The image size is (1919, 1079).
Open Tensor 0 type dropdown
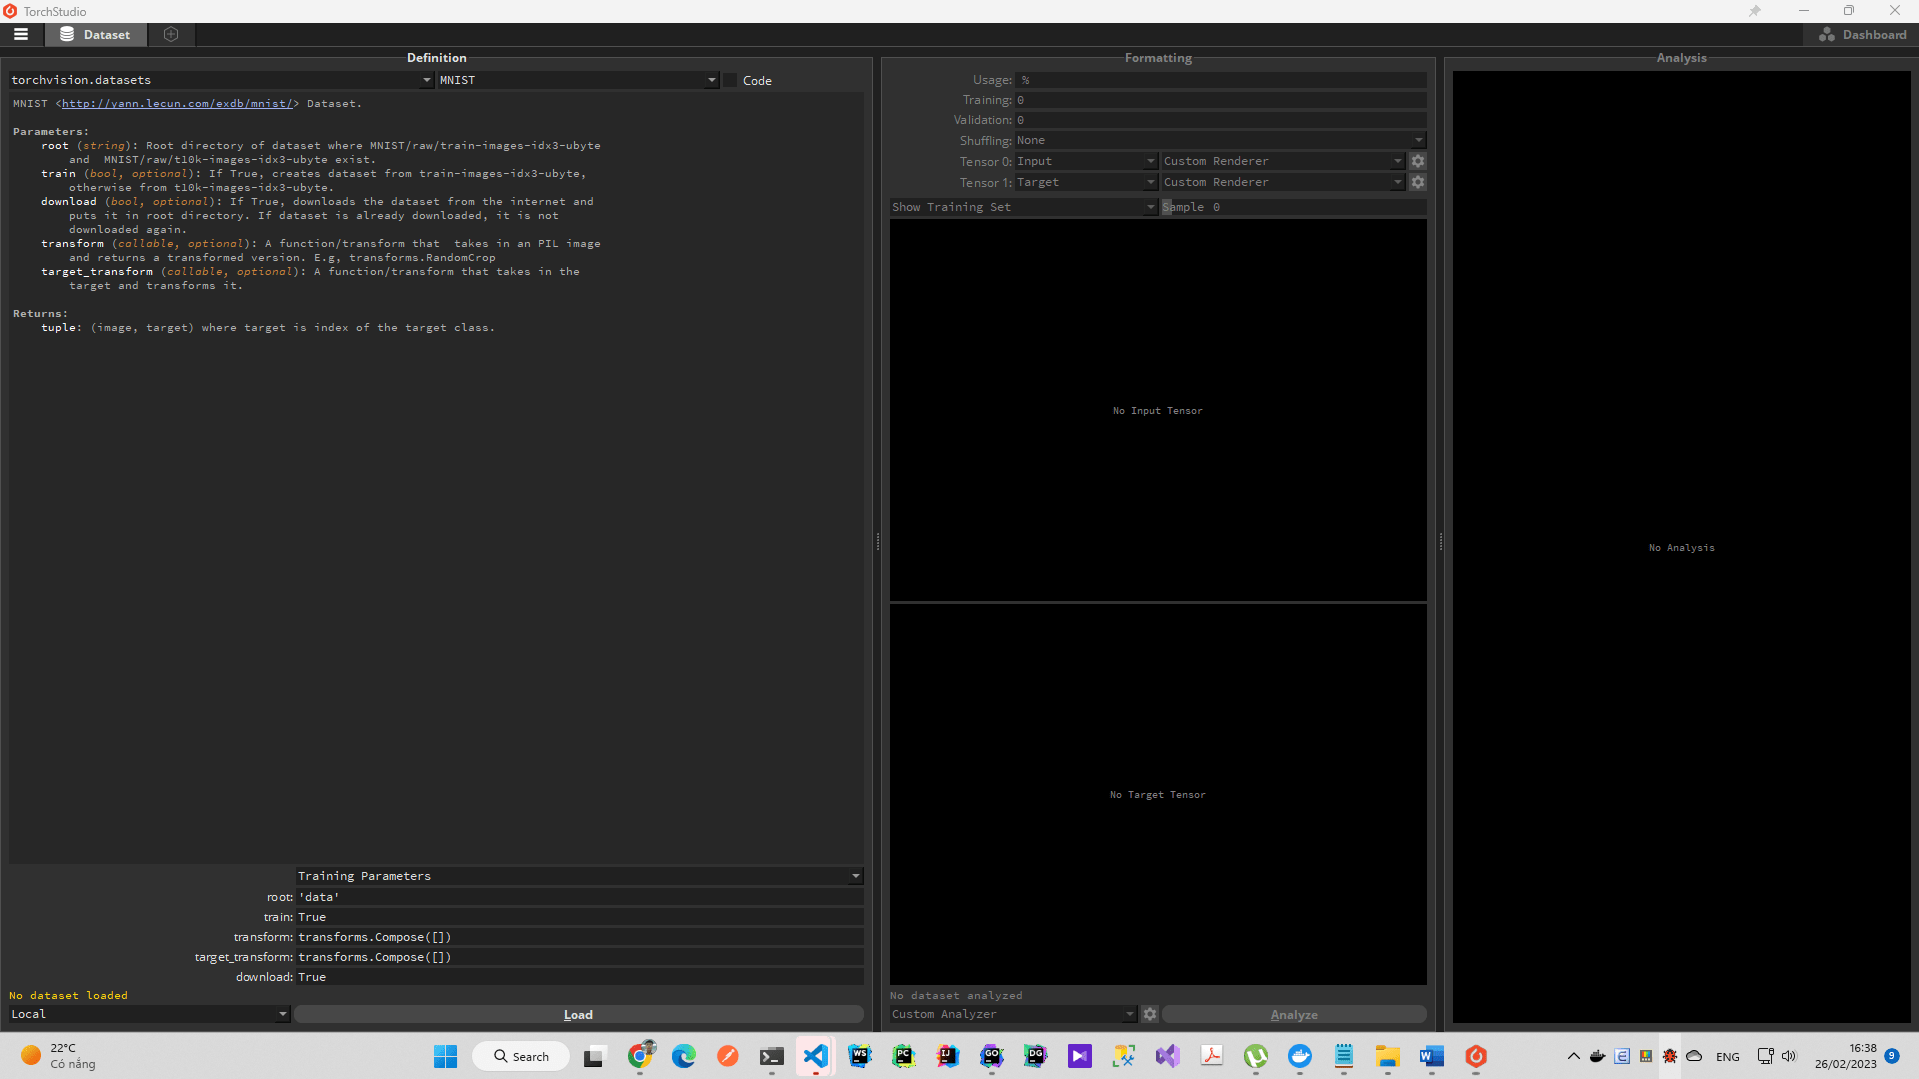click(x=1086, y=161)
